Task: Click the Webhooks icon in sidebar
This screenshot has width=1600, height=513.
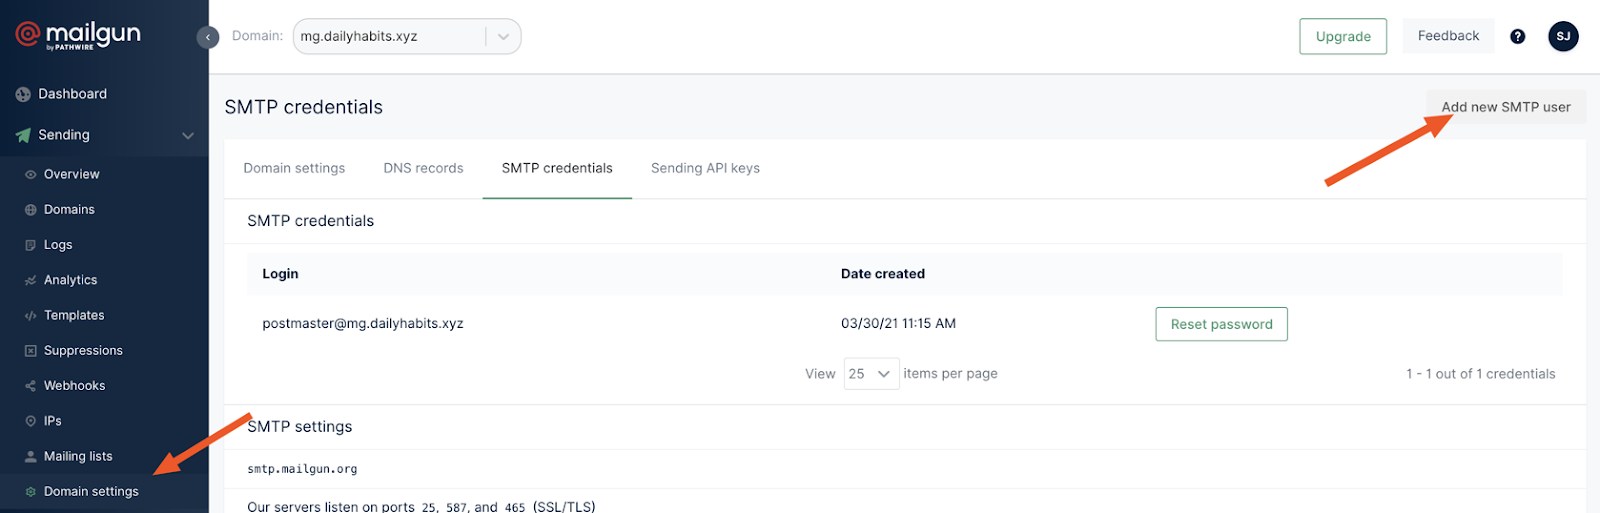Action: pos(31,386)
